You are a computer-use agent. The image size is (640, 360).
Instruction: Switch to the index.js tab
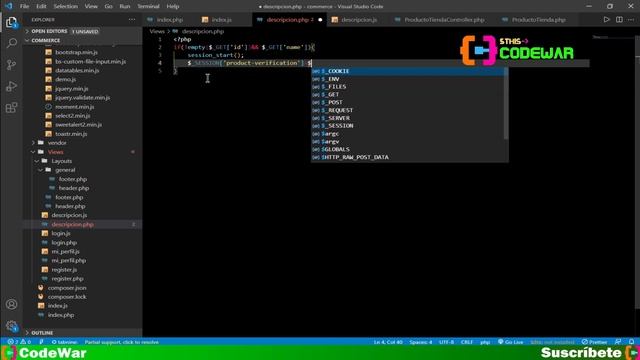click(x=222, y=20)
